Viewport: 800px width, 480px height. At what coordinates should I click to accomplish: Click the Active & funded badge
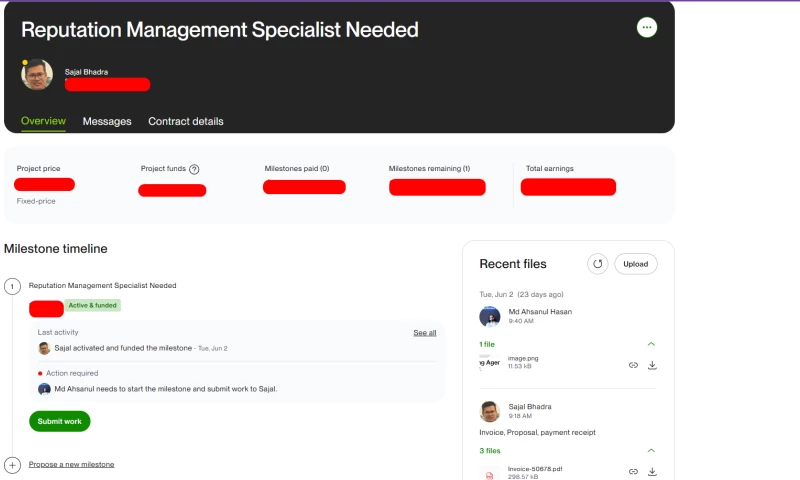tap(92, 305)
